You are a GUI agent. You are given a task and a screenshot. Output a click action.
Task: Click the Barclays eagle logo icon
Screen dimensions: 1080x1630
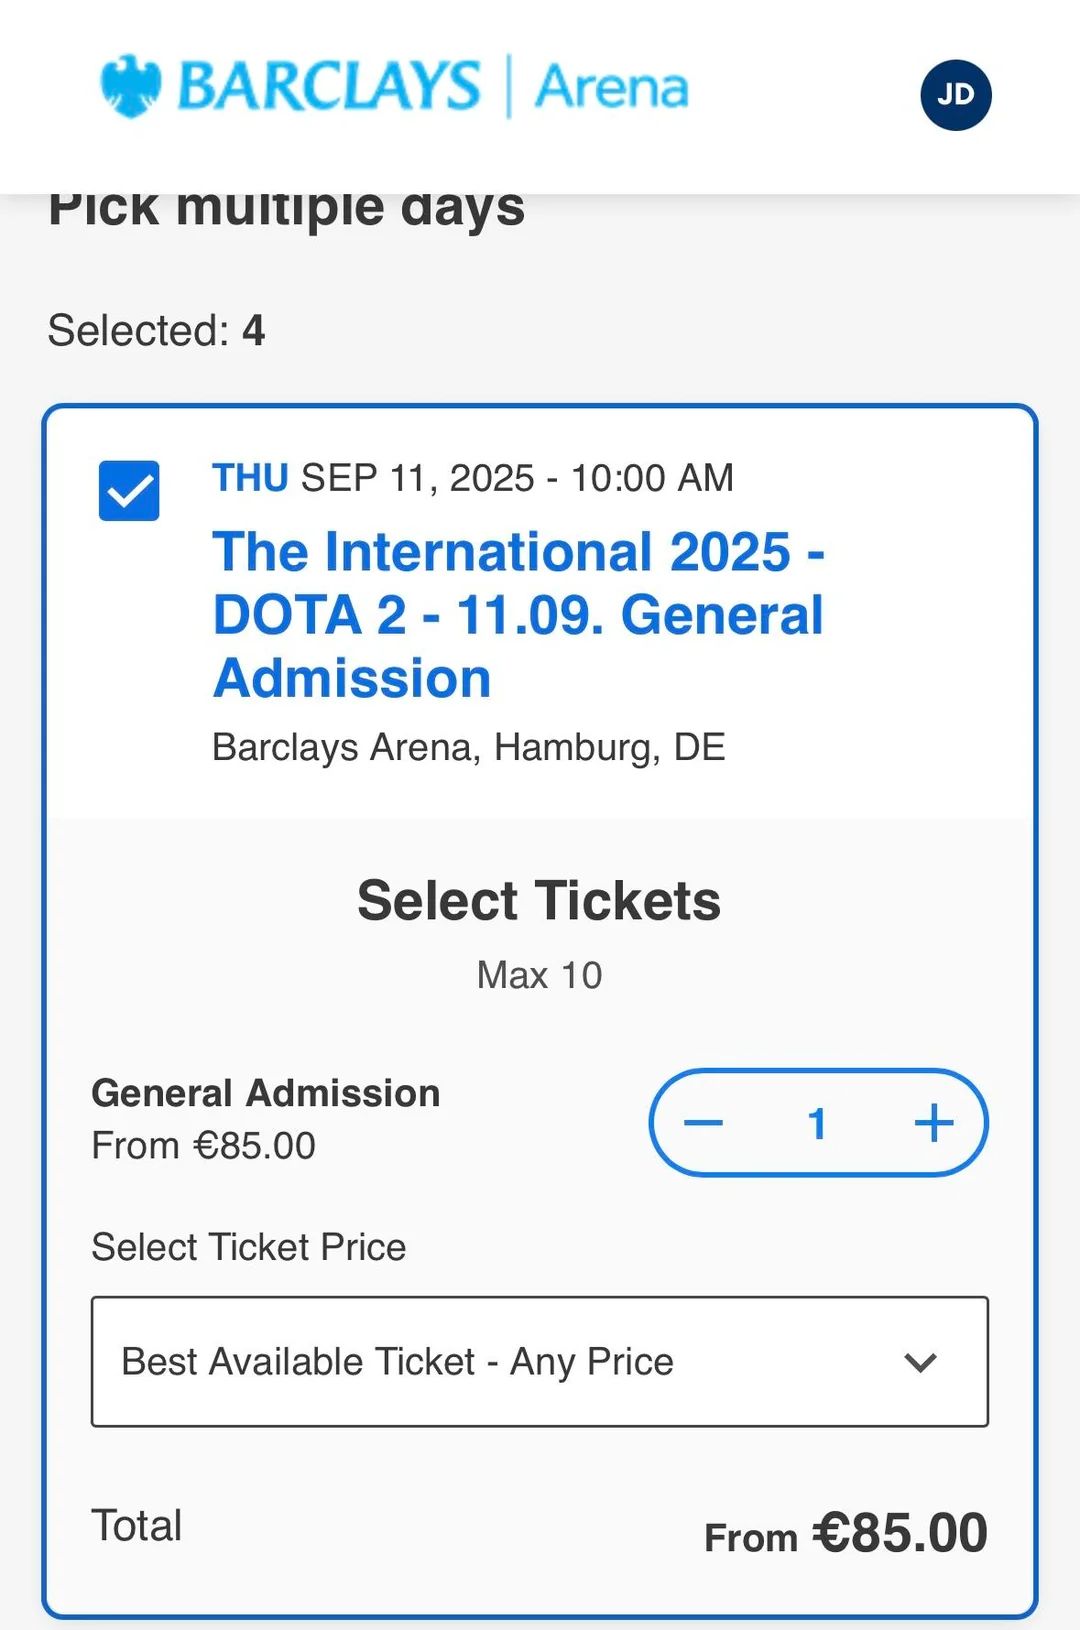pyautogui.click(x=131, y=86)
